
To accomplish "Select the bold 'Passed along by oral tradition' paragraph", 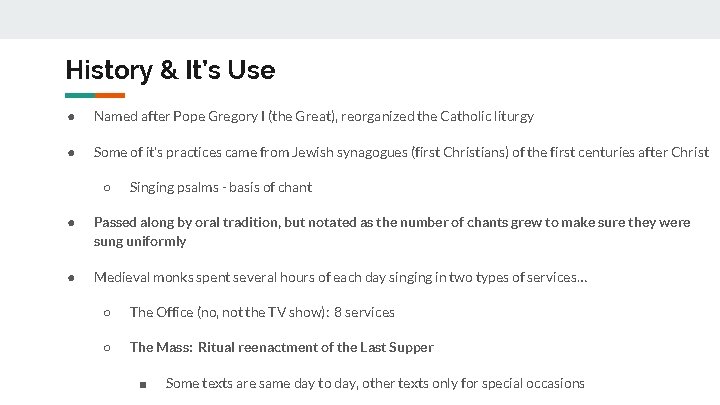I will pyautogui.click(x=391, y=231).
